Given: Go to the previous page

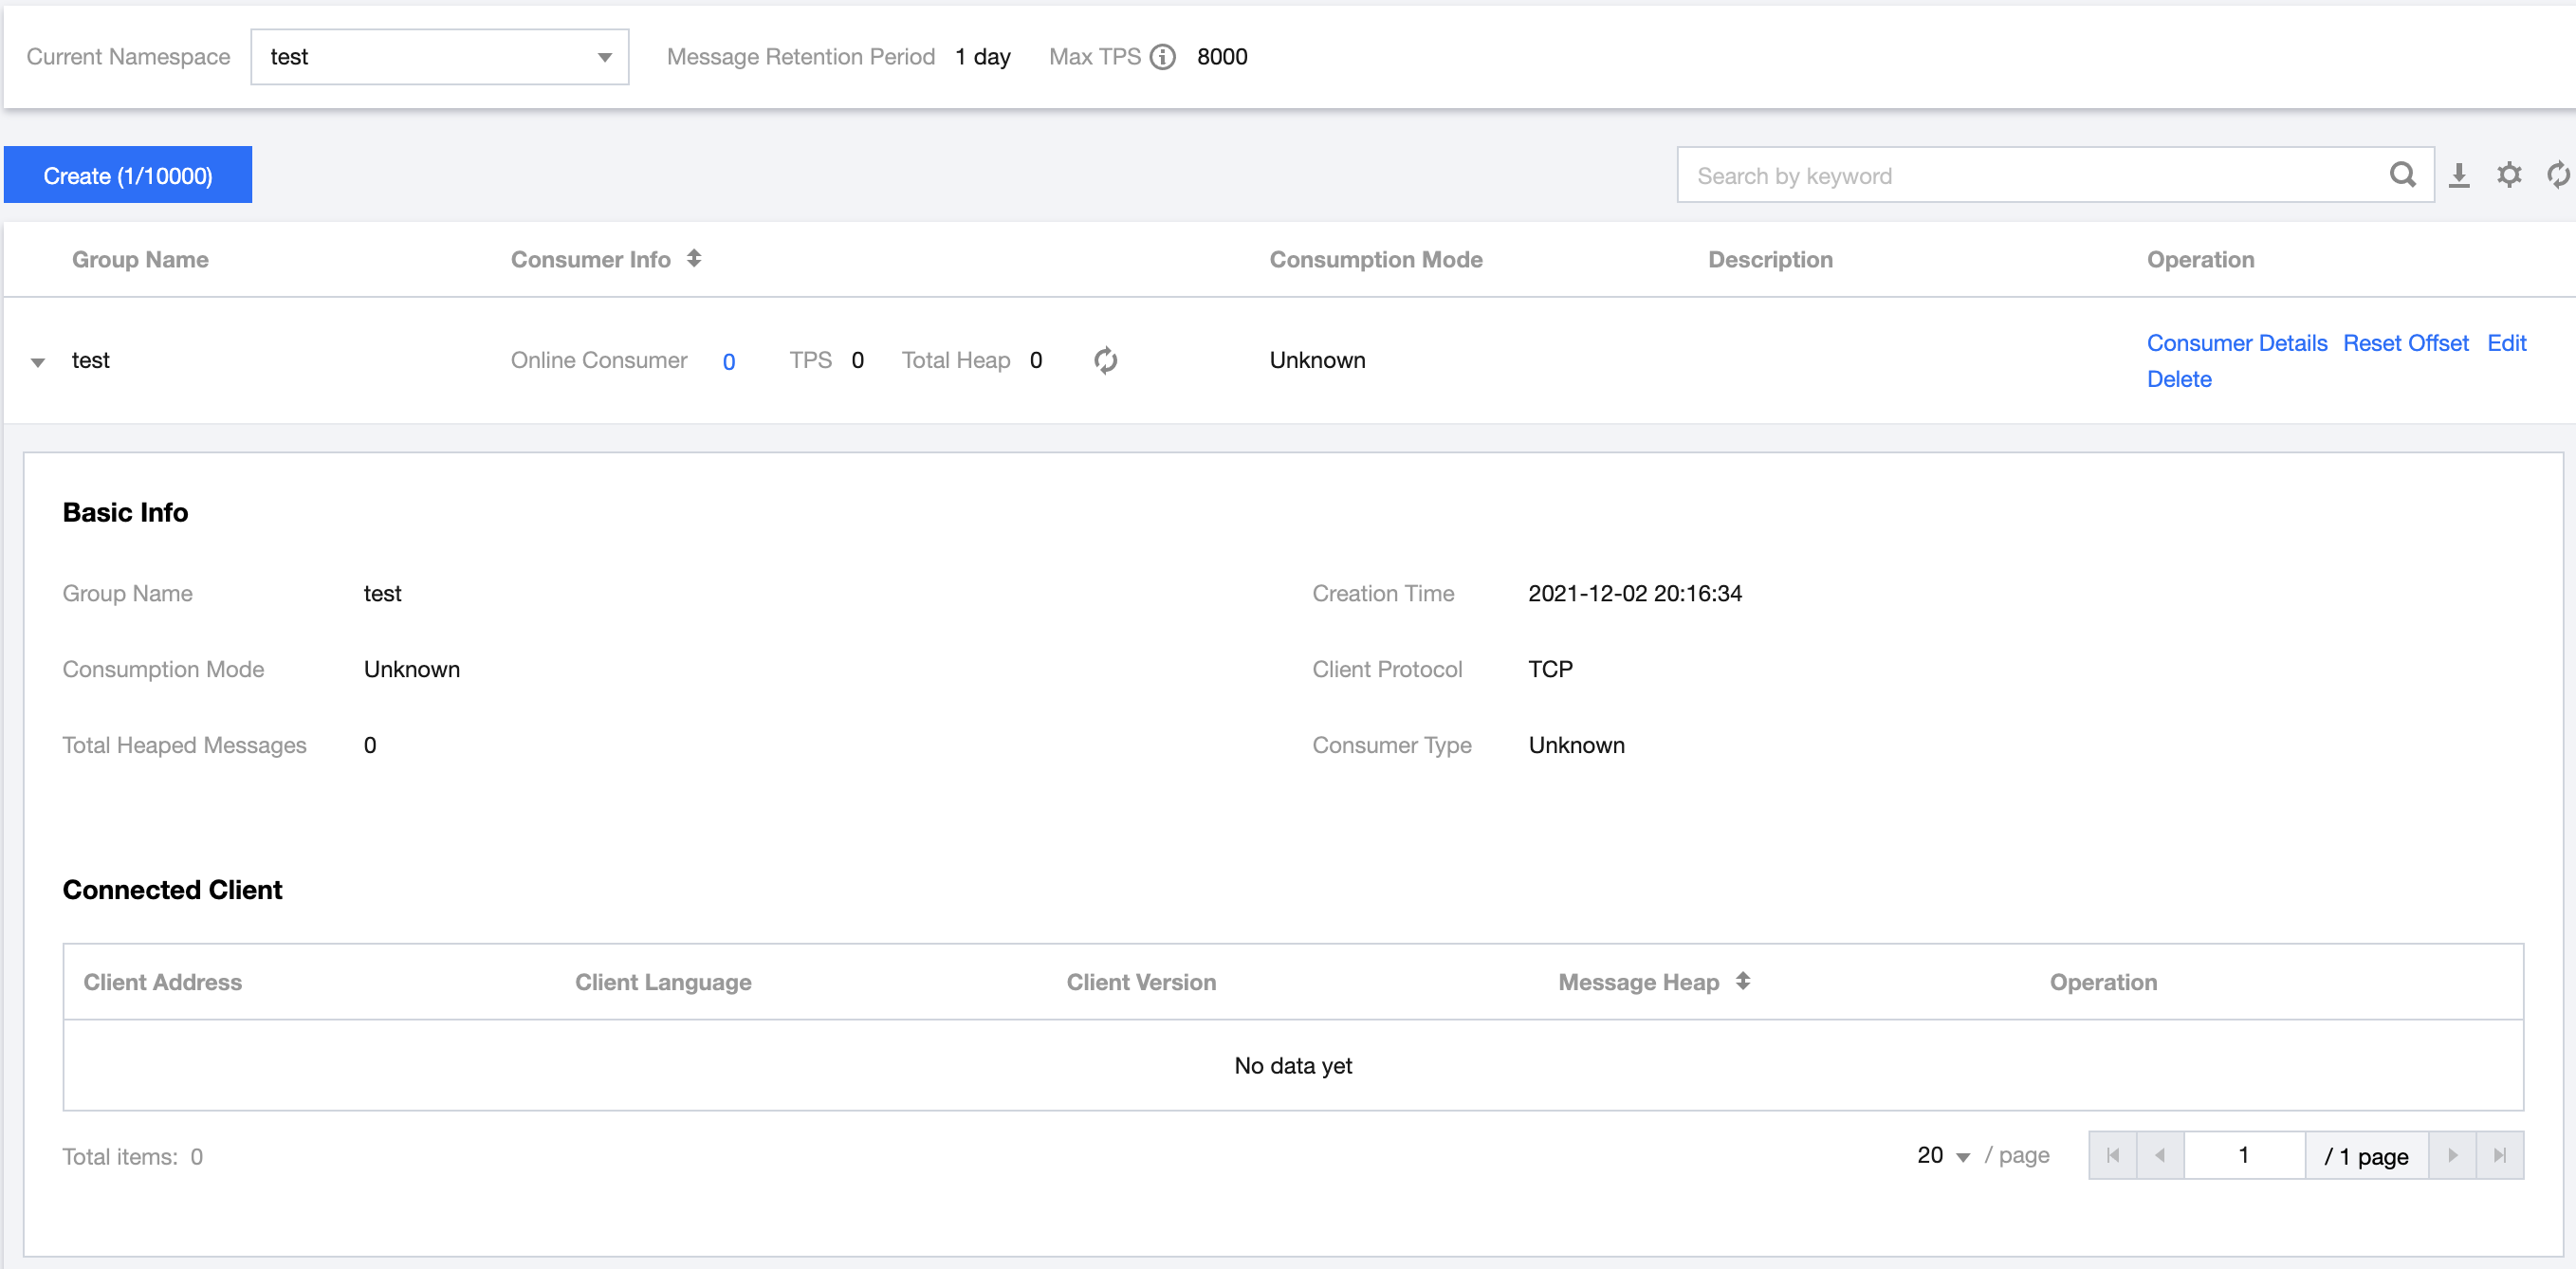Looking at the screenshot, I should tap(2160, 1155).
